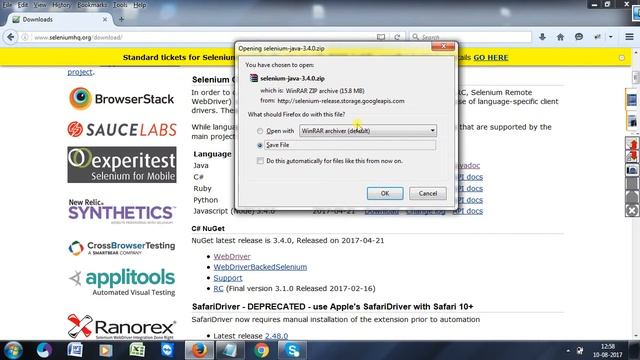The height and width of the screenshot is (360, 640).
Task: Click the Ranorex sponsor logo
Action: coord(122,327)
